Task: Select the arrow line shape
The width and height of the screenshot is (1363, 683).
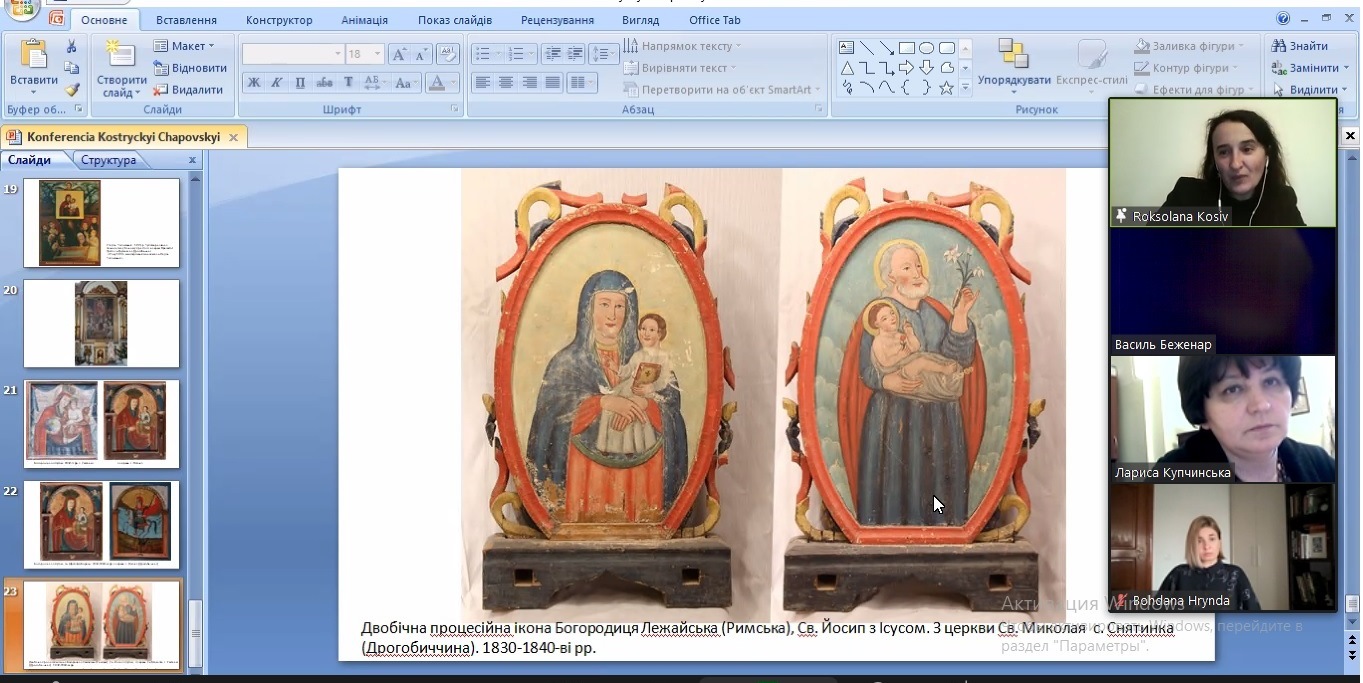Action: [886, 47]
